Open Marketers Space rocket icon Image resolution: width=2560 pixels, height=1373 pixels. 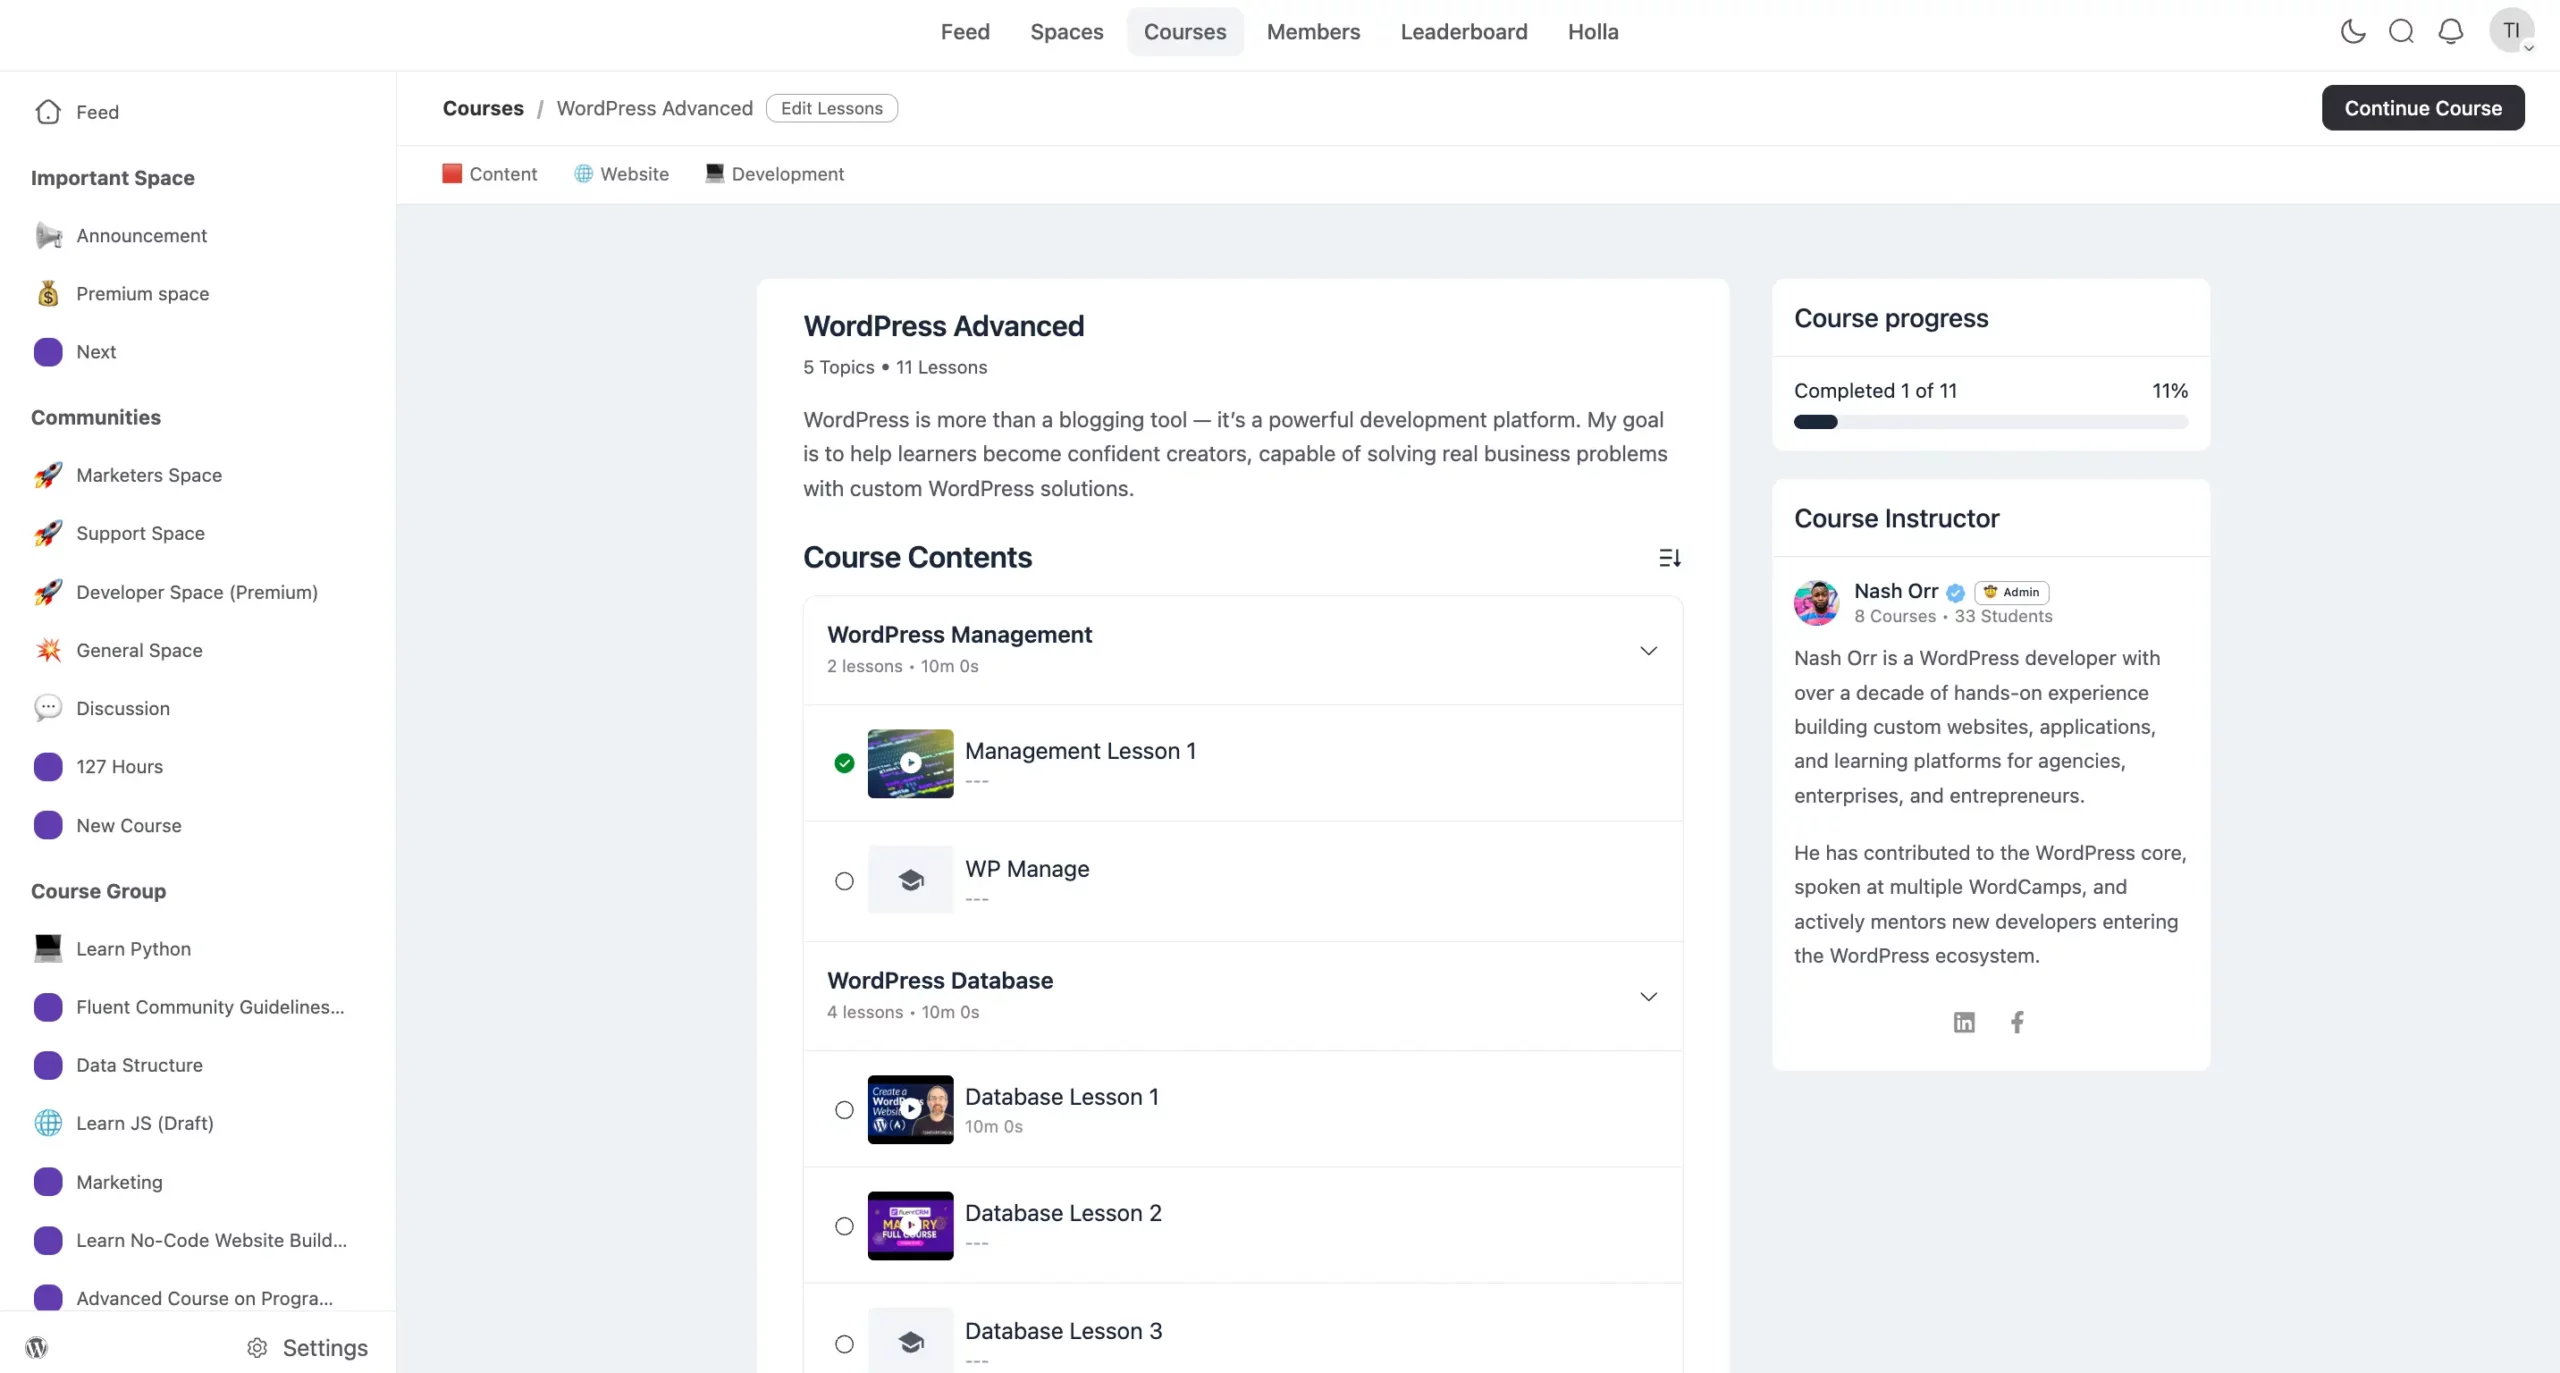point(48,475)
